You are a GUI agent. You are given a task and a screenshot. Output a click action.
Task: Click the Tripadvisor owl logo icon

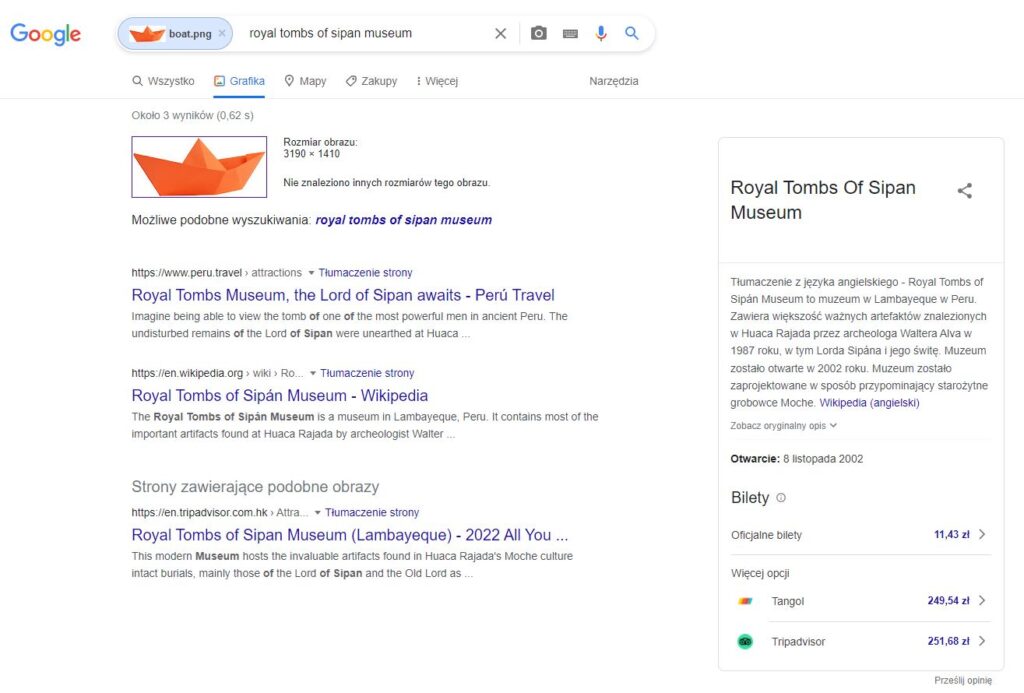click(x=745, y=641)
